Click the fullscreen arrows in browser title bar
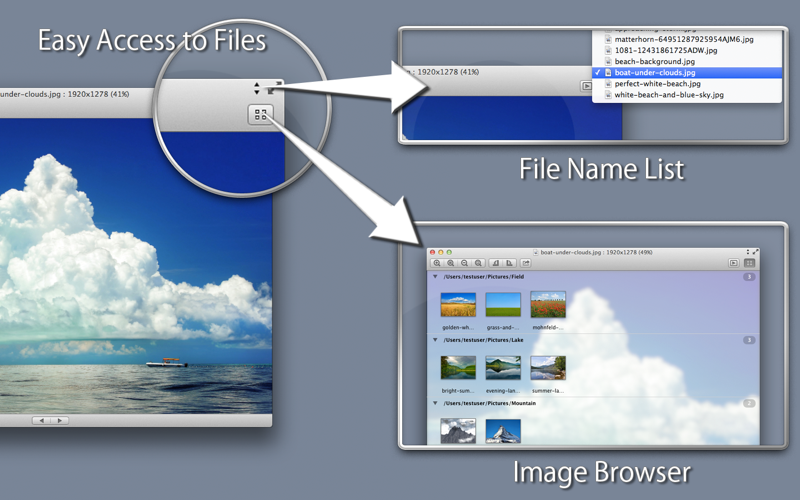The image size is (800, 500). pyautogui.click(x=756, y=252)
